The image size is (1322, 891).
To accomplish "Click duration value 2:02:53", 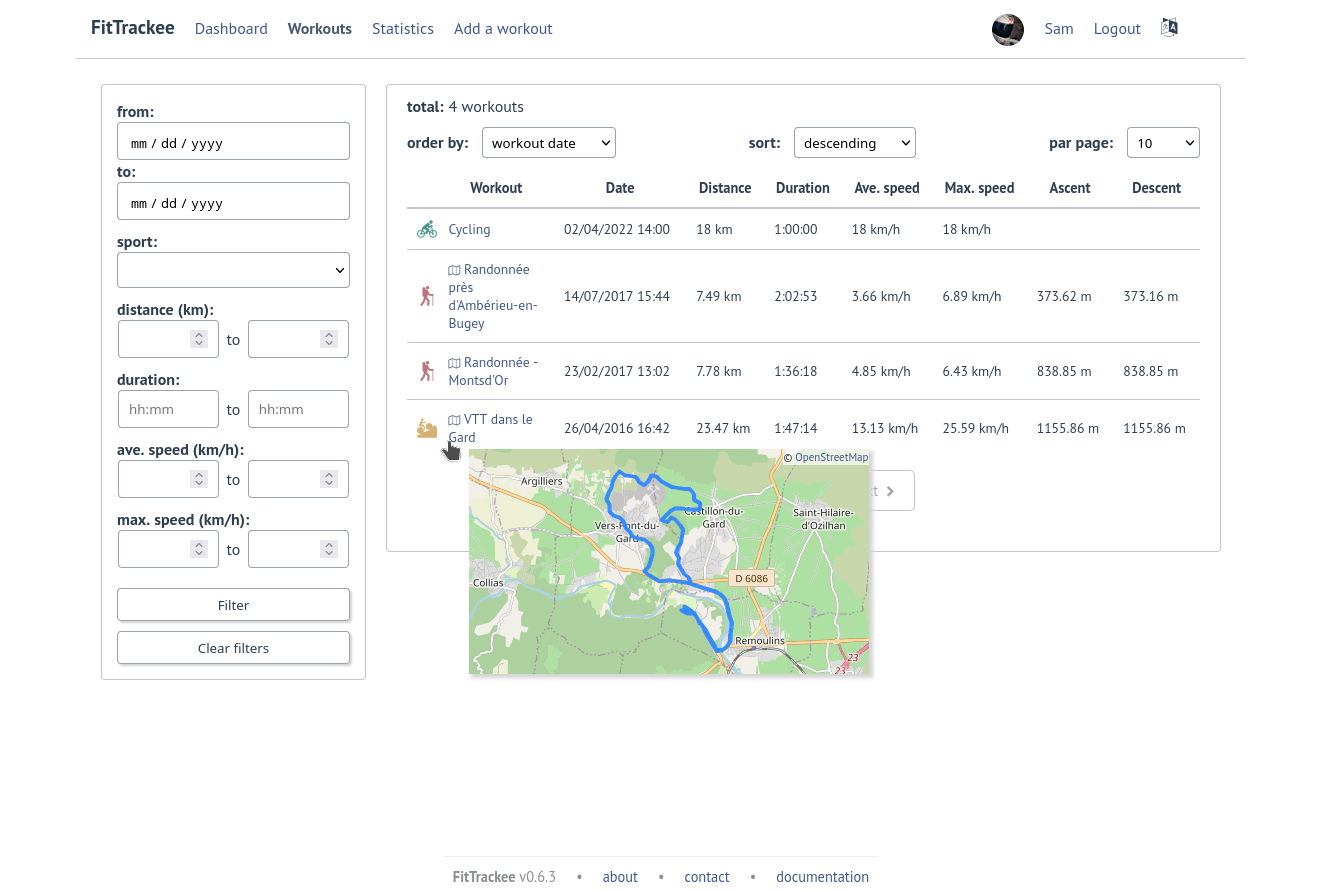I will [x=796, y=296].
